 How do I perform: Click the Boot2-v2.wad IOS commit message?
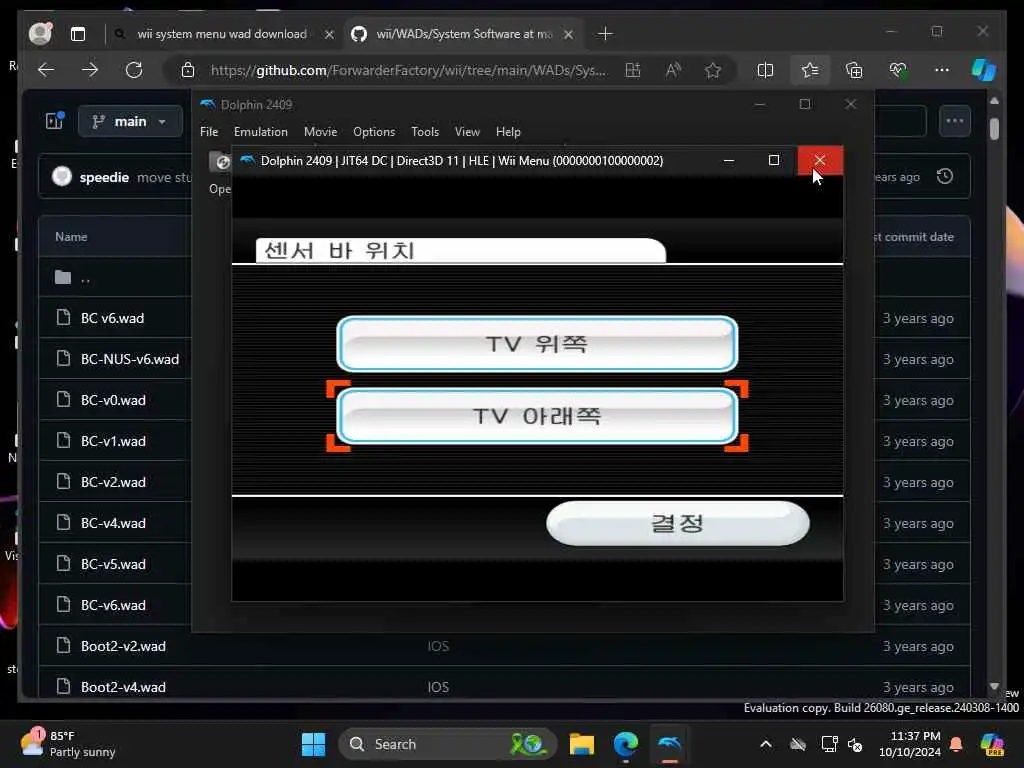[438, 646]
